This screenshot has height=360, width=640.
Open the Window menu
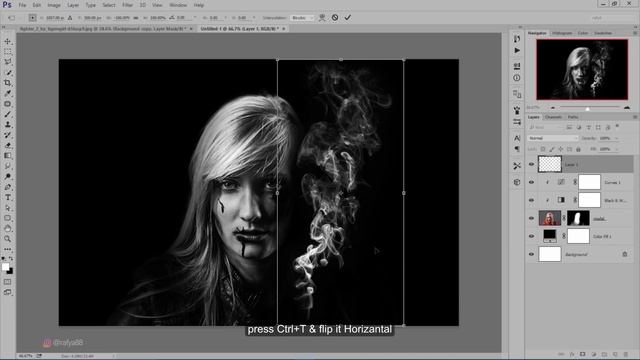[178, 5]
